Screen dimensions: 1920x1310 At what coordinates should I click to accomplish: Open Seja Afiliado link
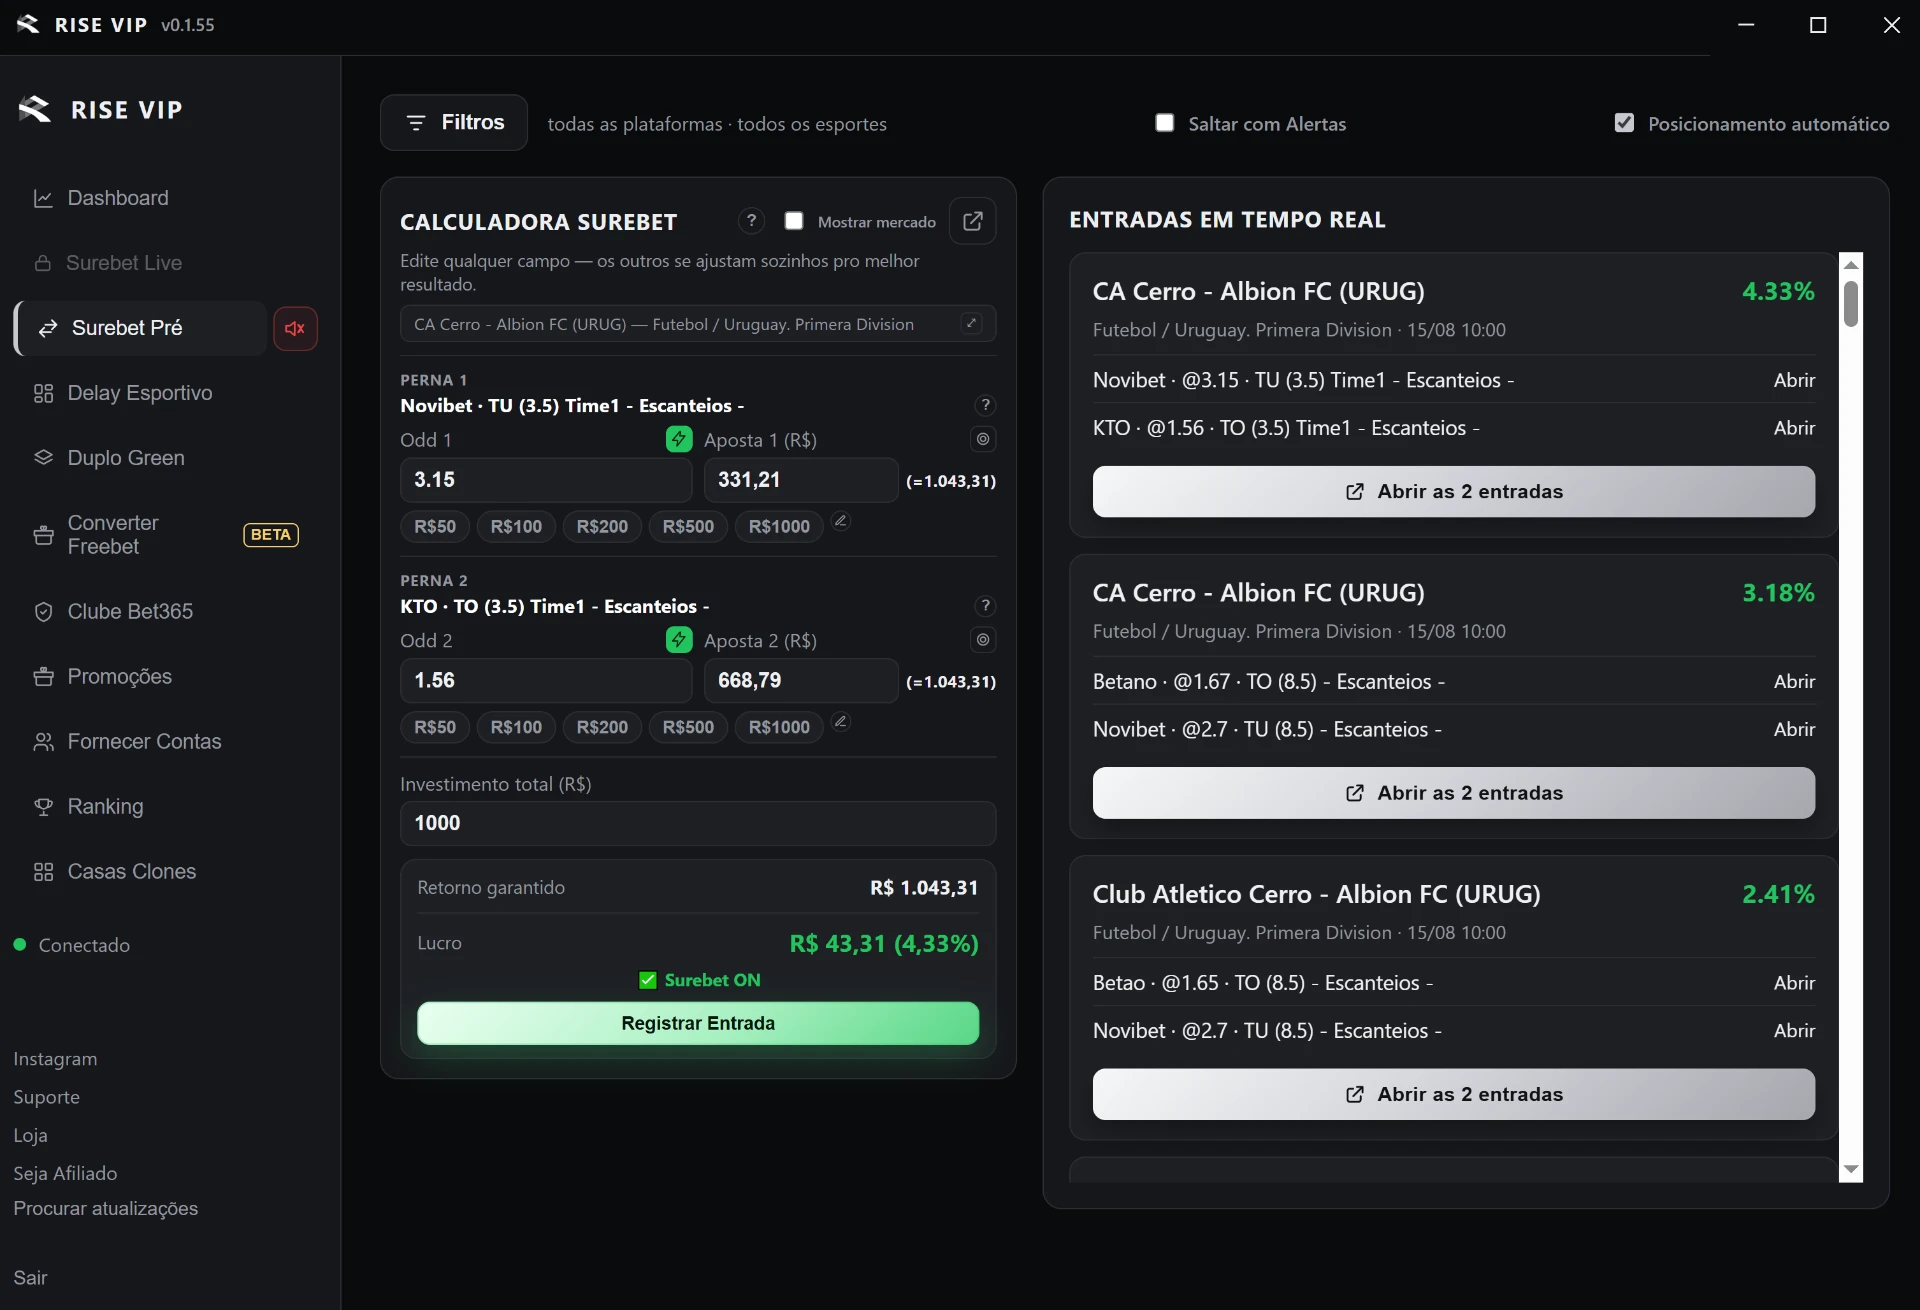65,1173
